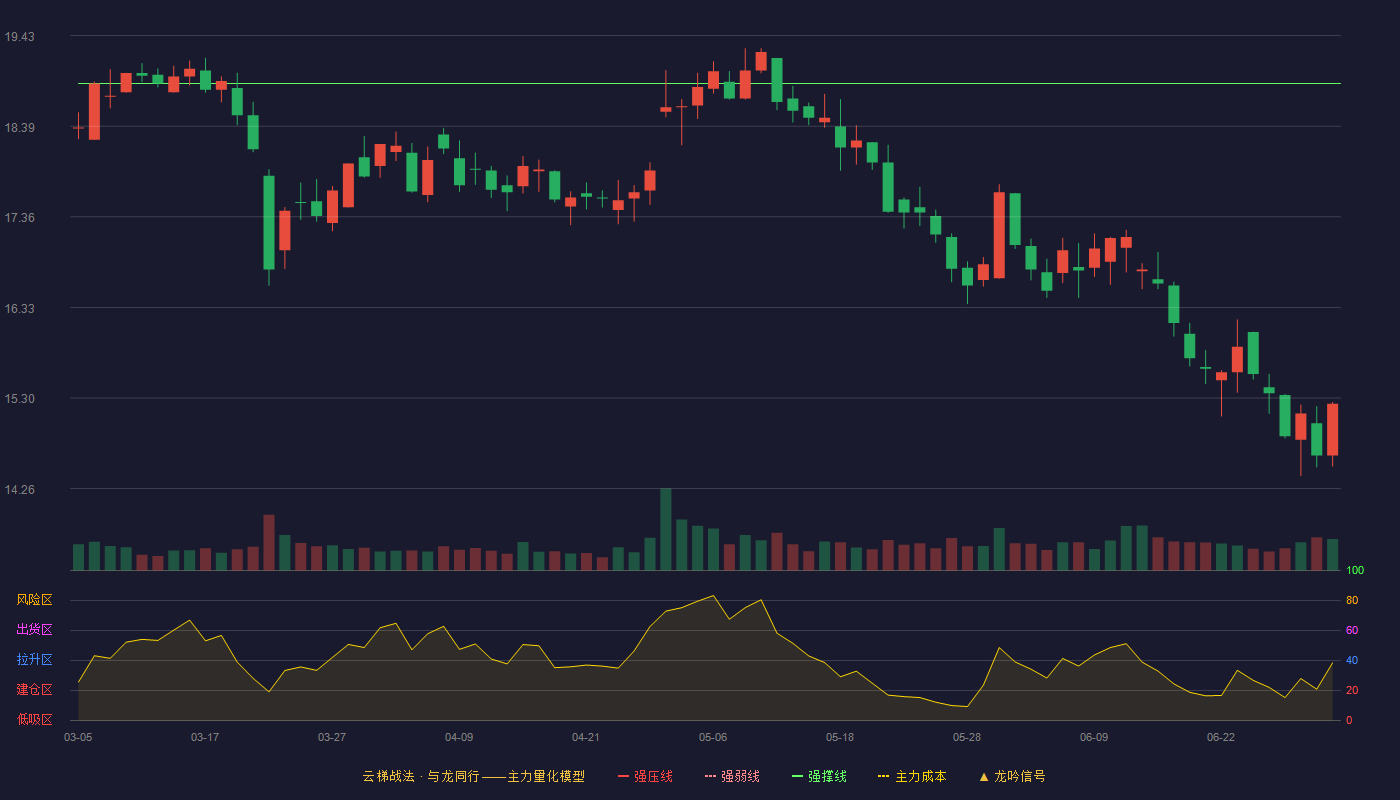The image size is (1400, 800).
Task: Click the 15.30 price axis label
Action: coord(19,399)
